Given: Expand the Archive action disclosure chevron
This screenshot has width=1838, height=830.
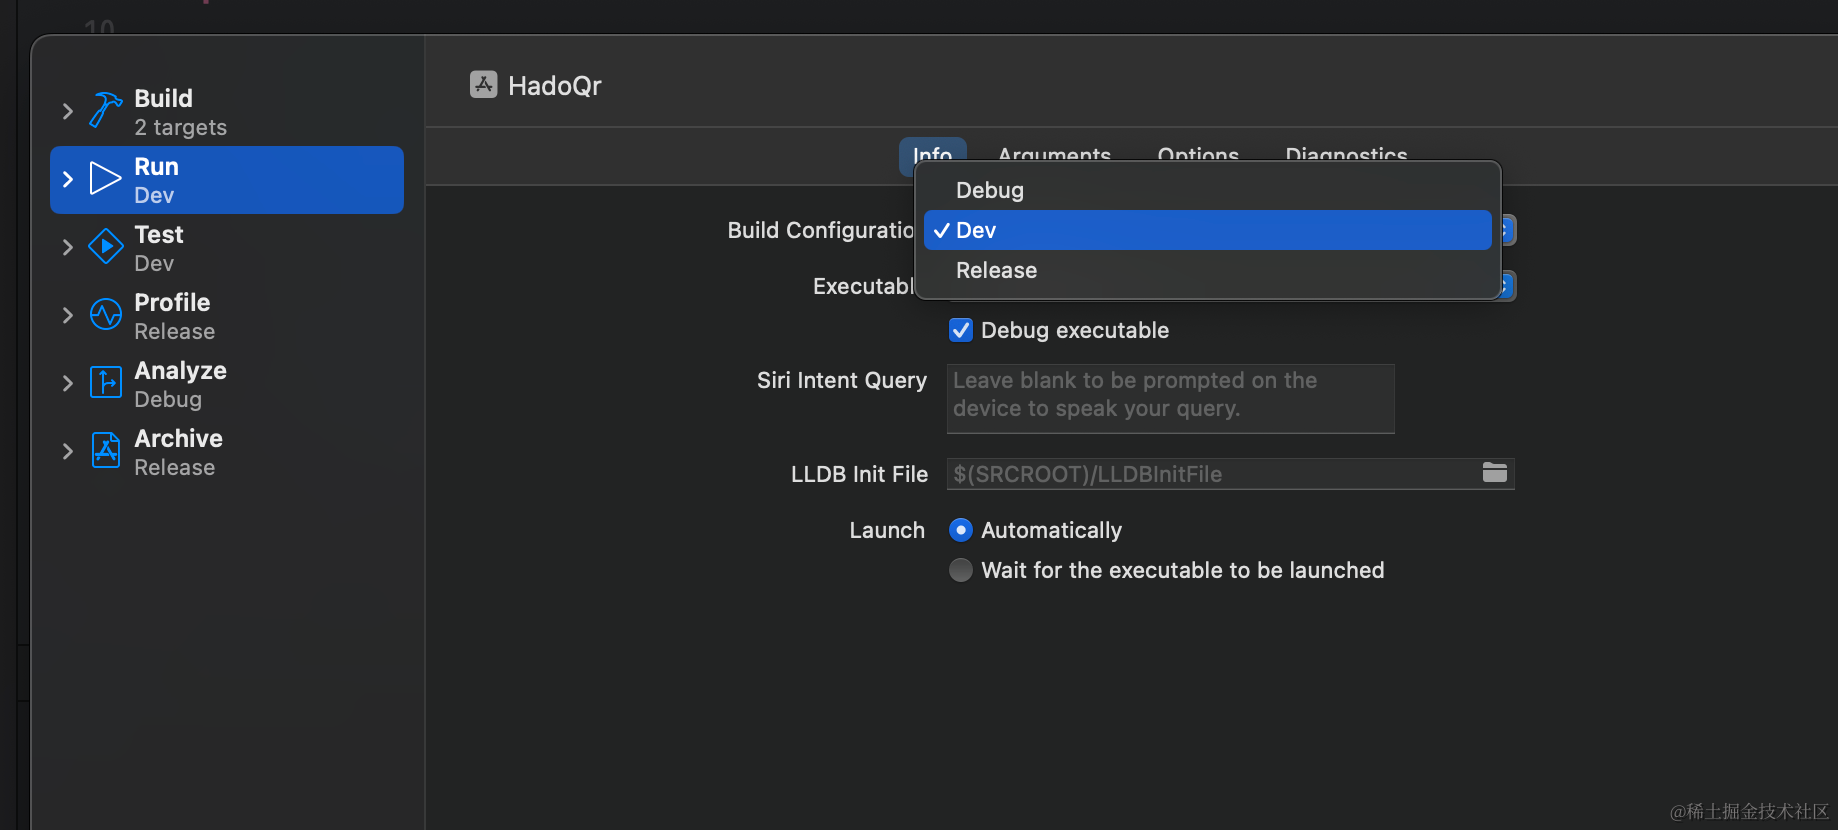Looking at the screenshot, I should [68, 451].
